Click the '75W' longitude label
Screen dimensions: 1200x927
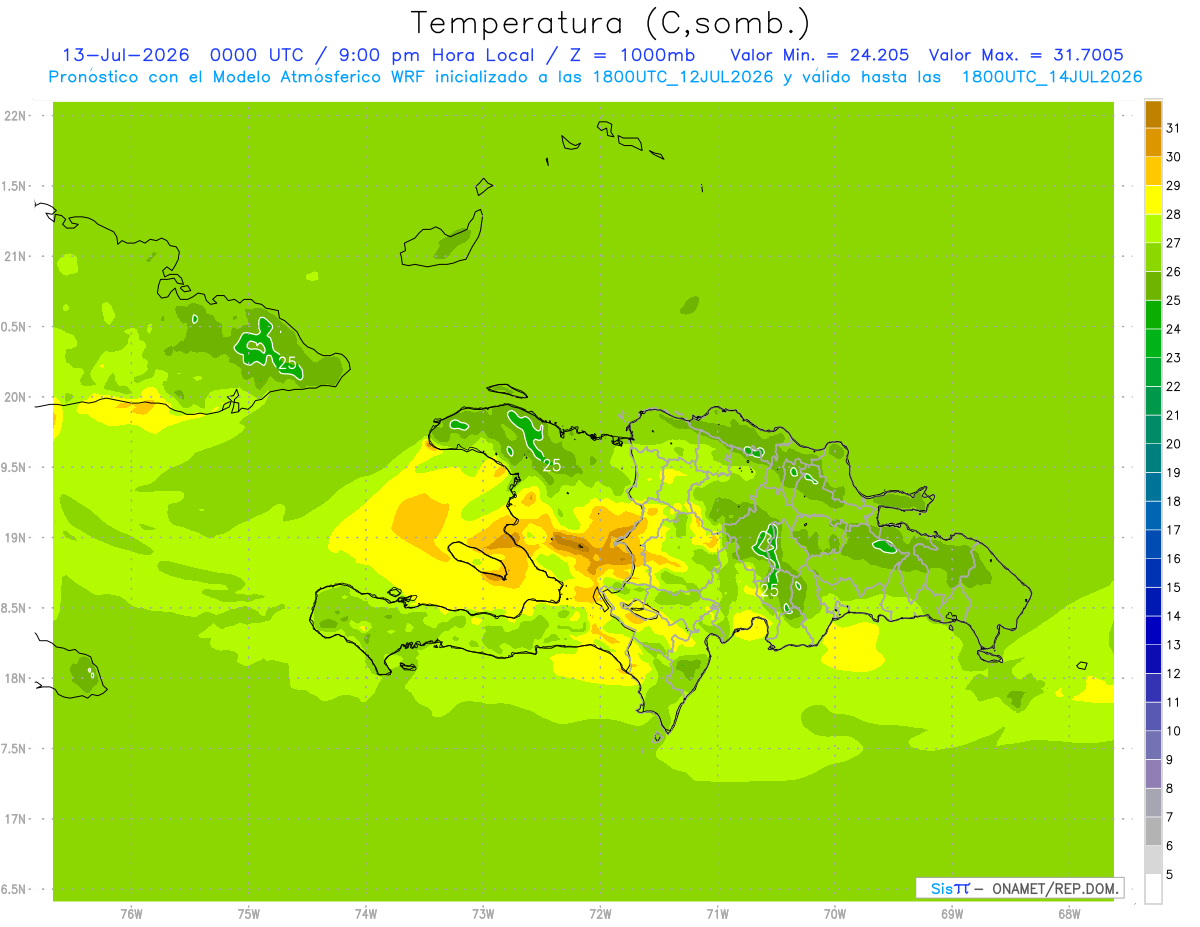(x=248, y=914)
